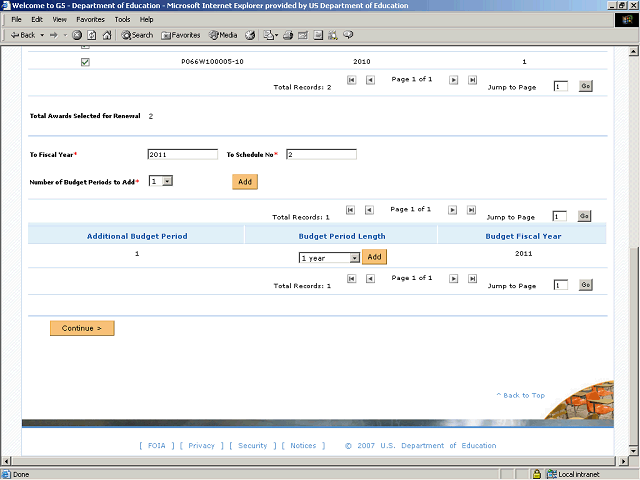640x480 pixels.
Task: Open the Search toolbar button
Action: click(137, 35)
